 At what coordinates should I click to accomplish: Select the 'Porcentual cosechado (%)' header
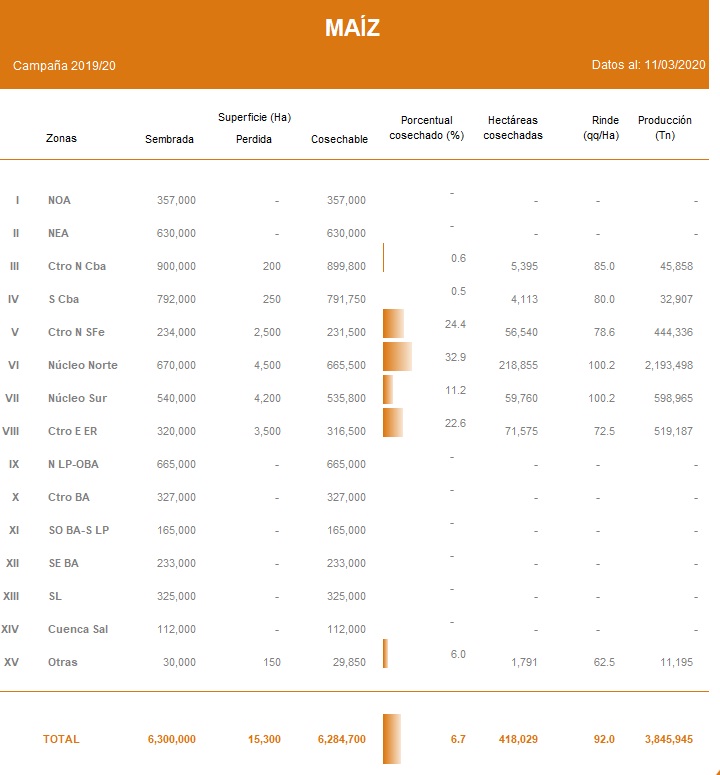pos(426,128)
